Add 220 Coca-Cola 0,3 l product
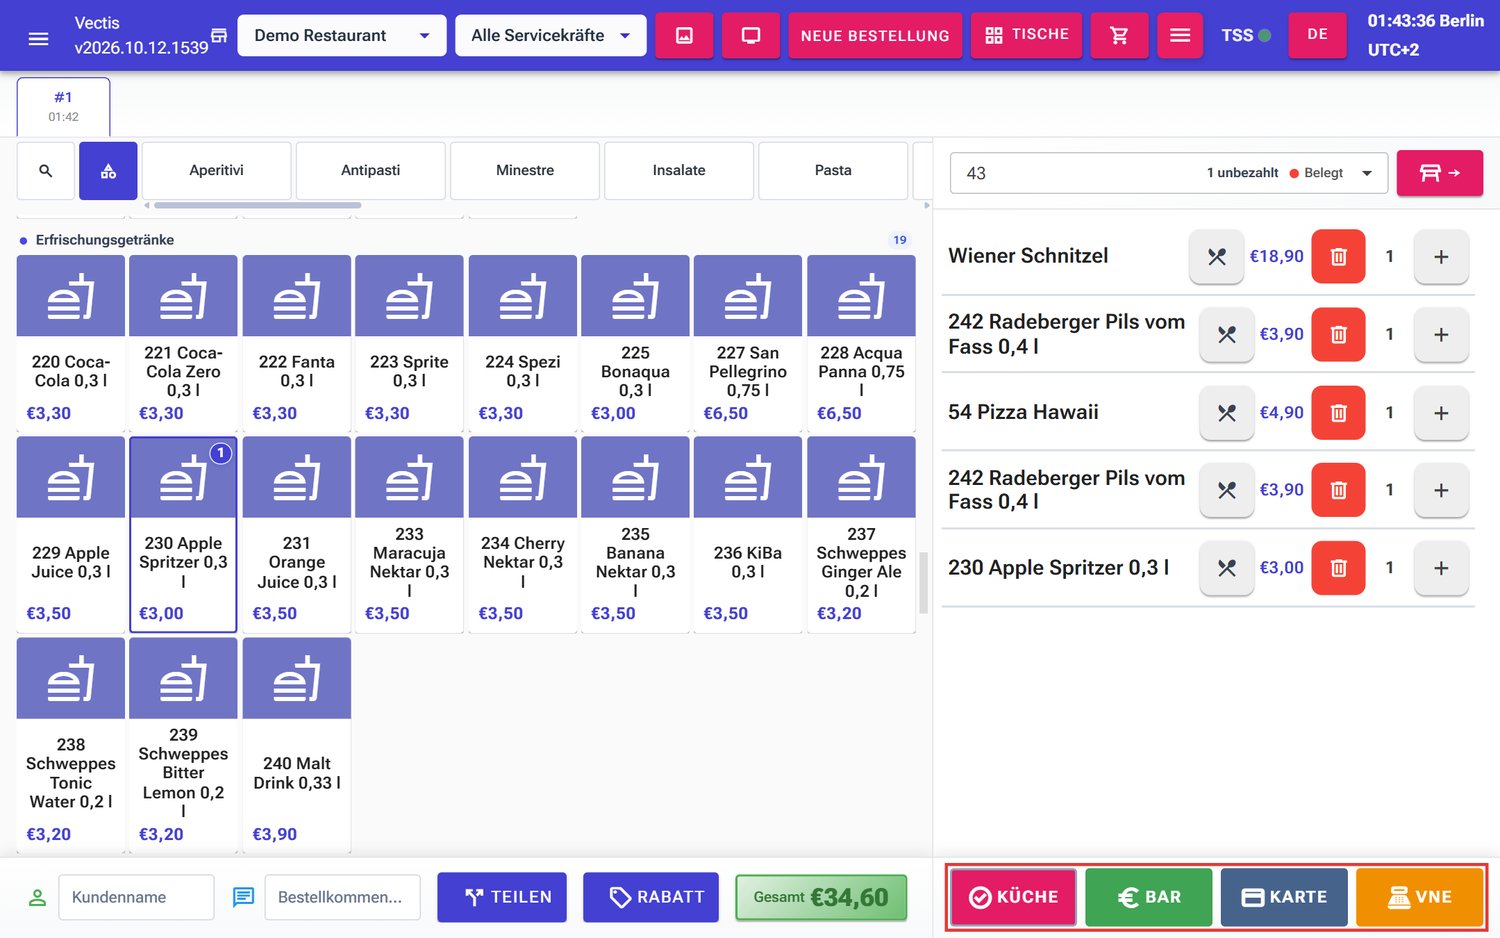1500x938 pixels. point(71,343)
